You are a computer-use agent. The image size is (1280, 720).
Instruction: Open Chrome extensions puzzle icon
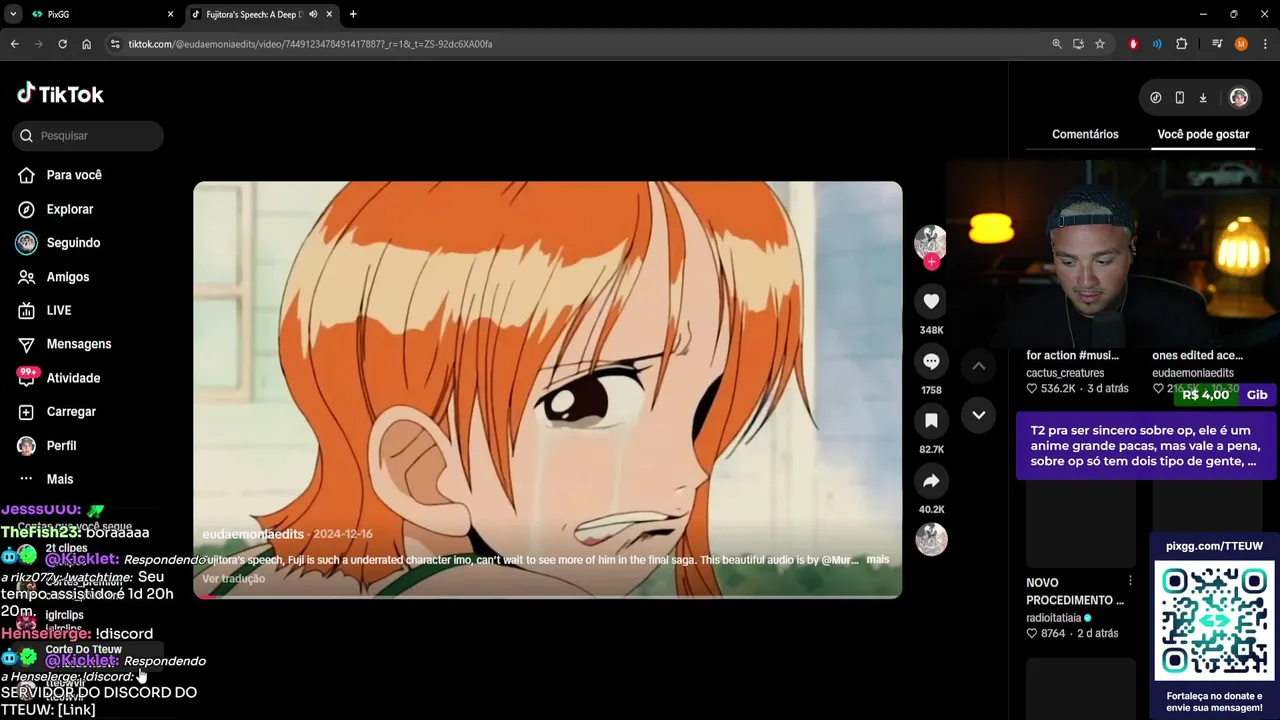(1181, 44)
